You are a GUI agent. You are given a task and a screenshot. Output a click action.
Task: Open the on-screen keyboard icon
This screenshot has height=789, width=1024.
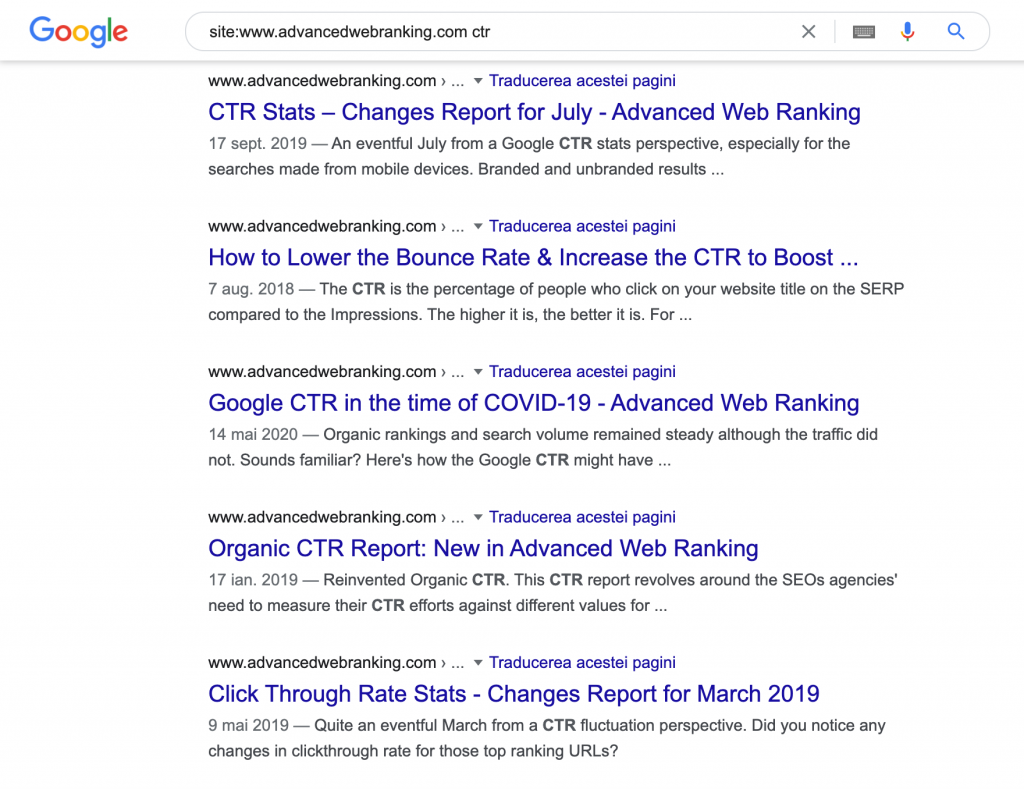point(864,31)
